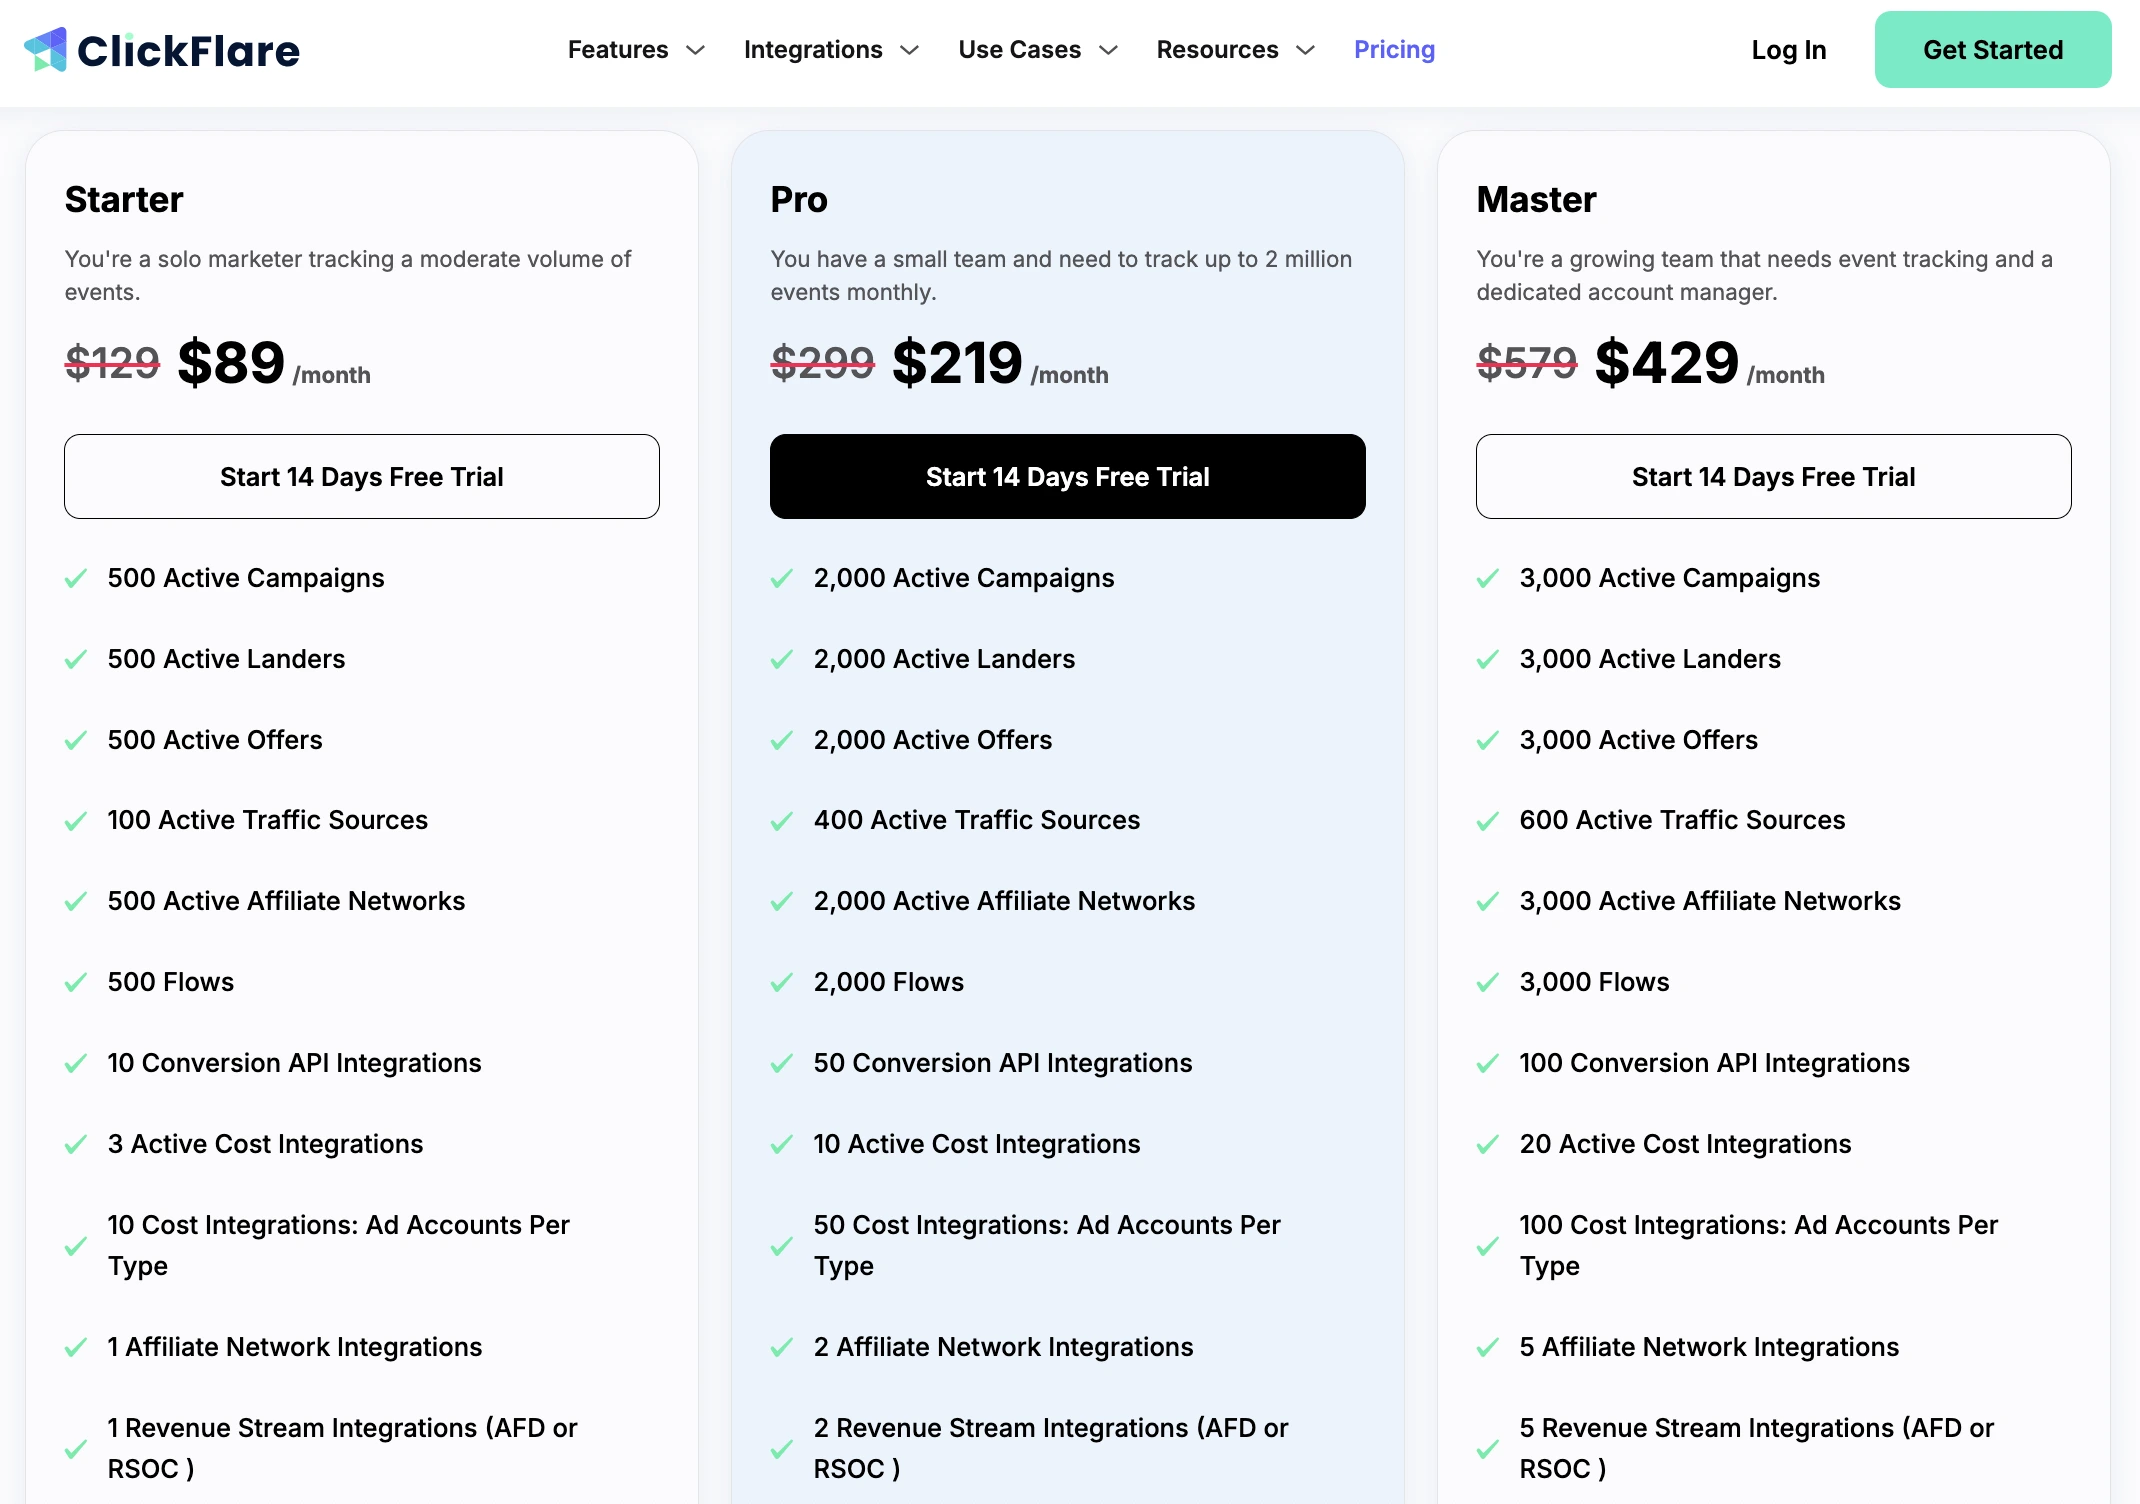This screenshot has height=1504, width=2140.
Task: Click the $89 Starter price
Action: 231,362
